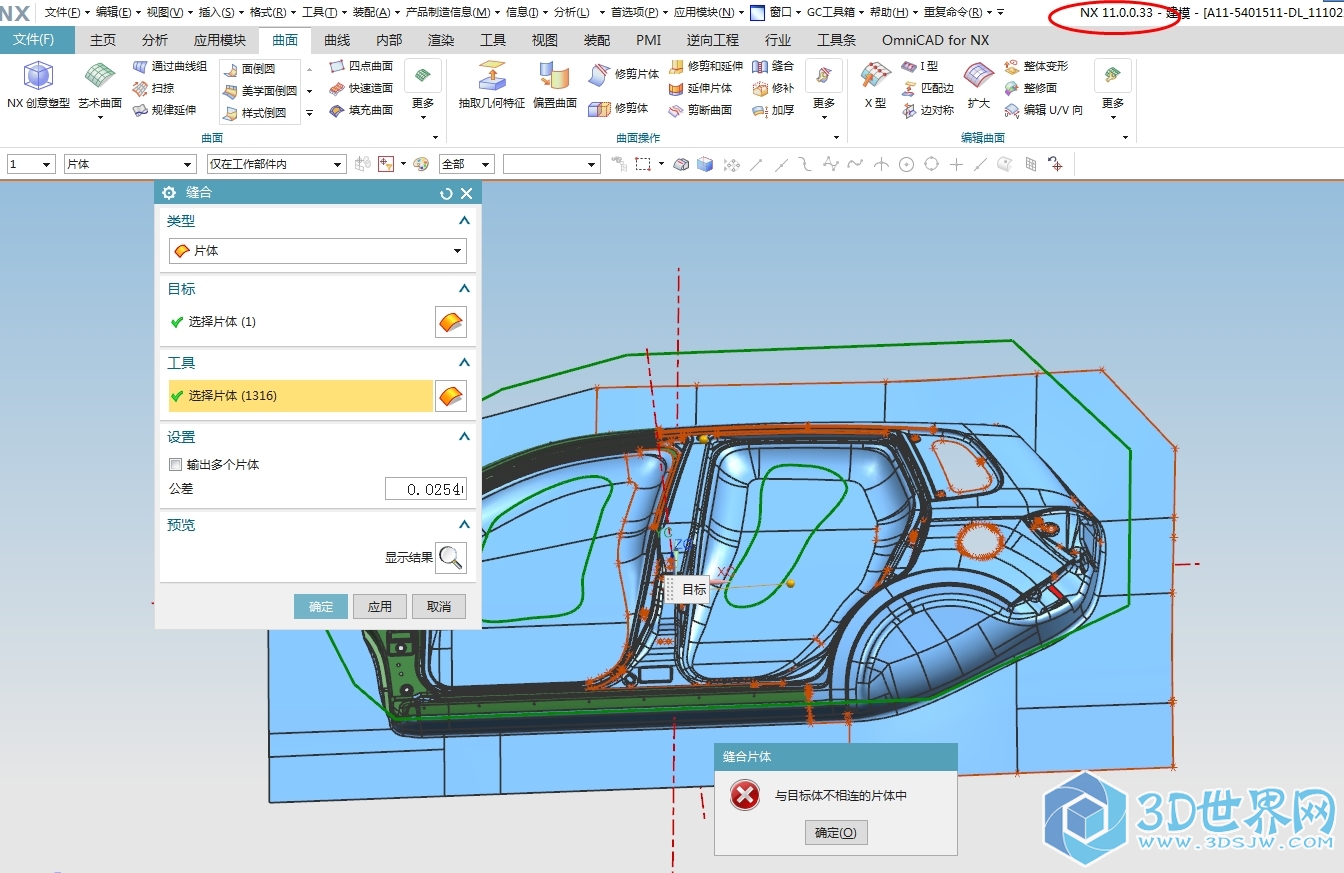1344x873 pixels.
Task: Select the 剪断曲面 command
Action: point(700,110)
